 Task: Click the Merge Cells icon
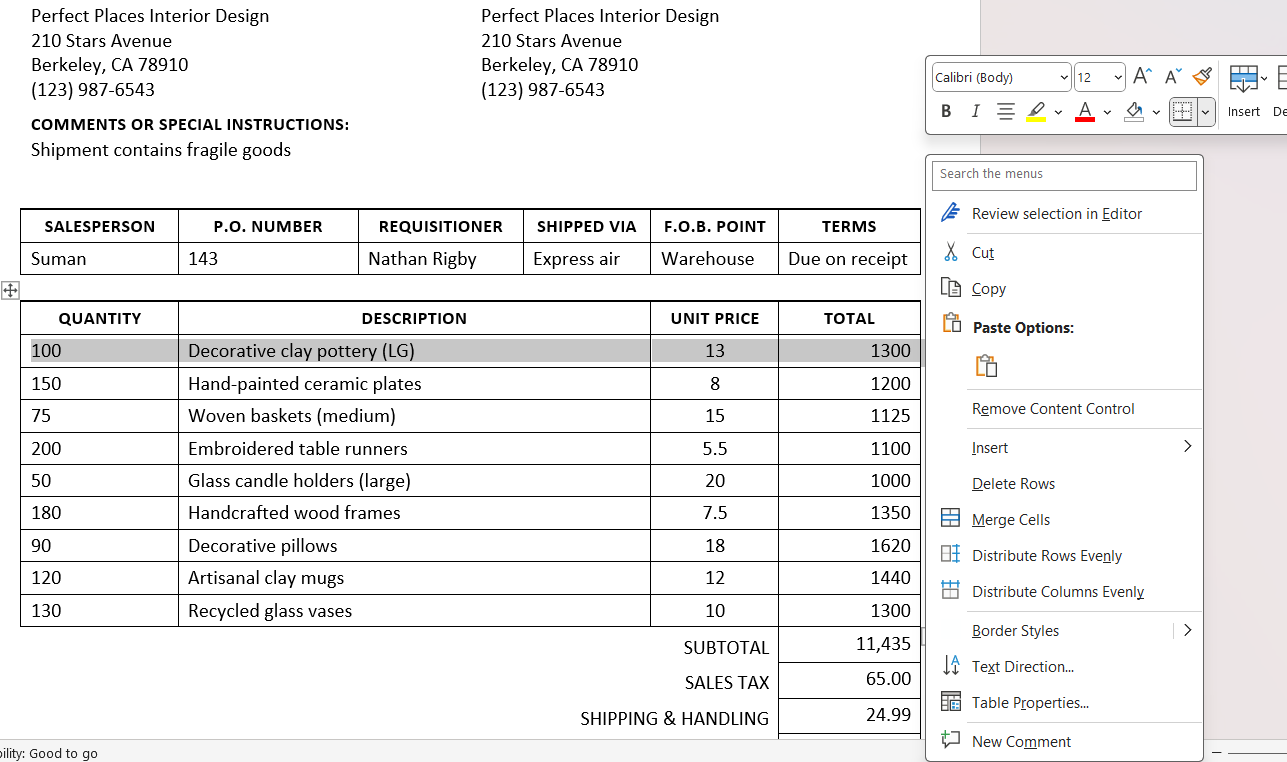[951, 519]
